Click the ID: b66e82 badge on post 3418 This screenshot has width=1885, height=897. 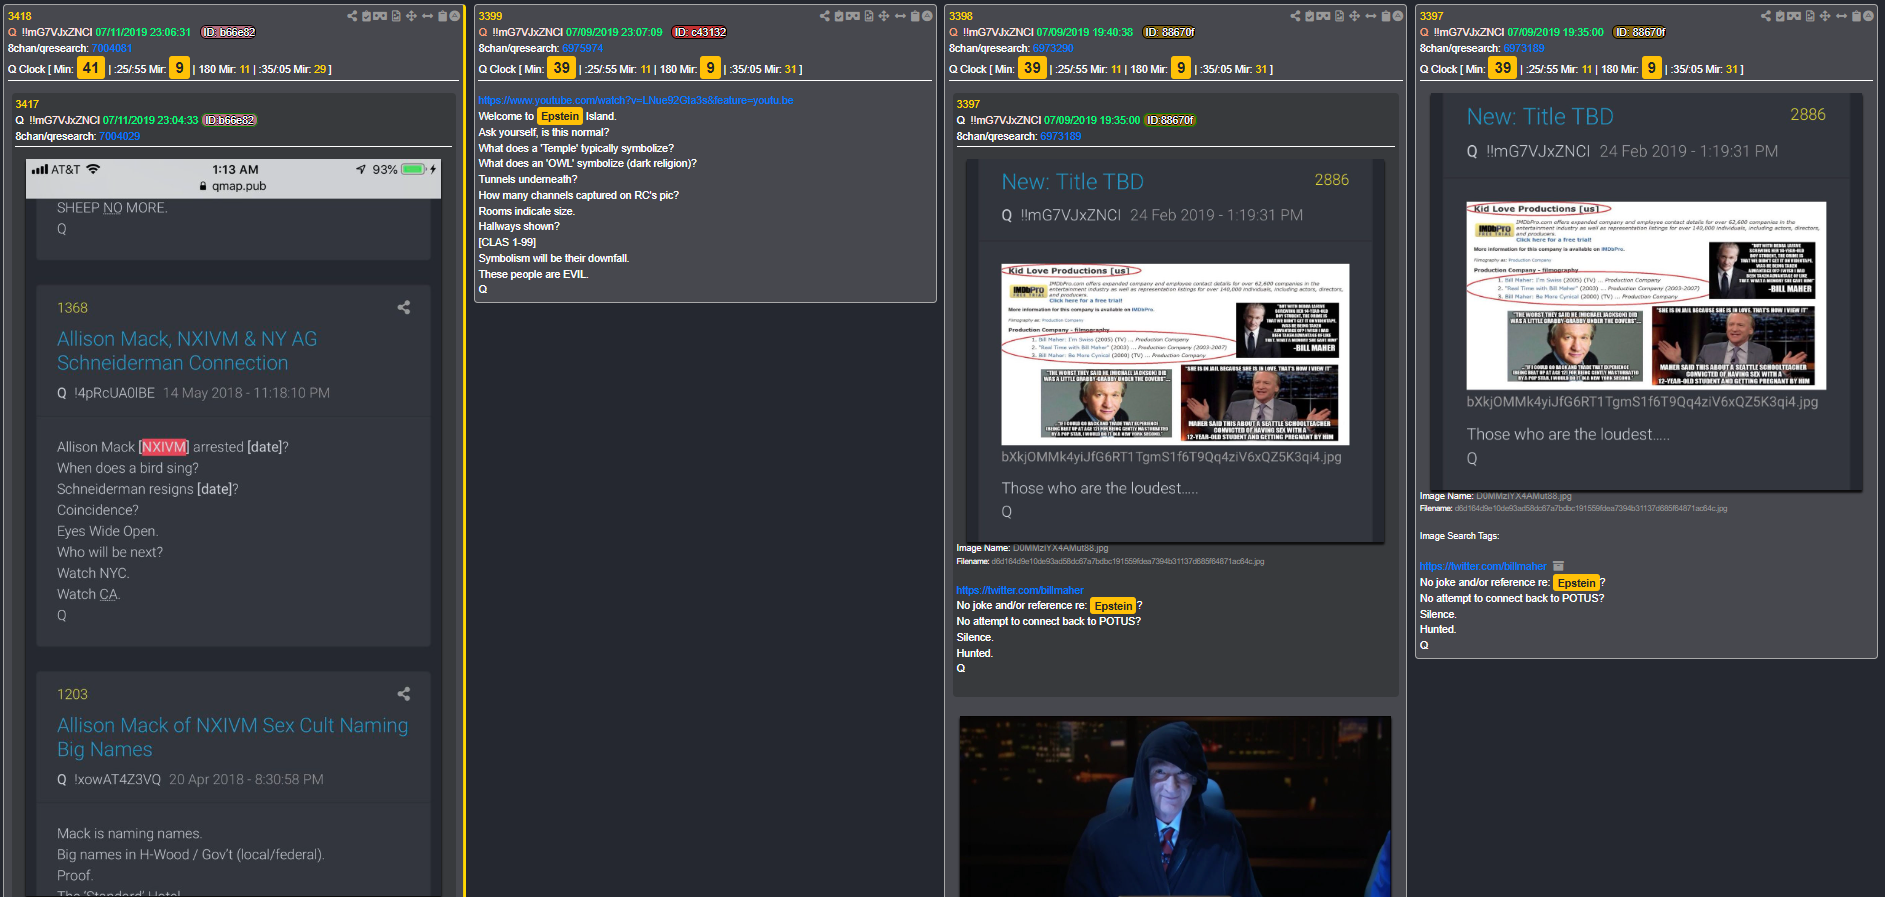coord(228,32)
